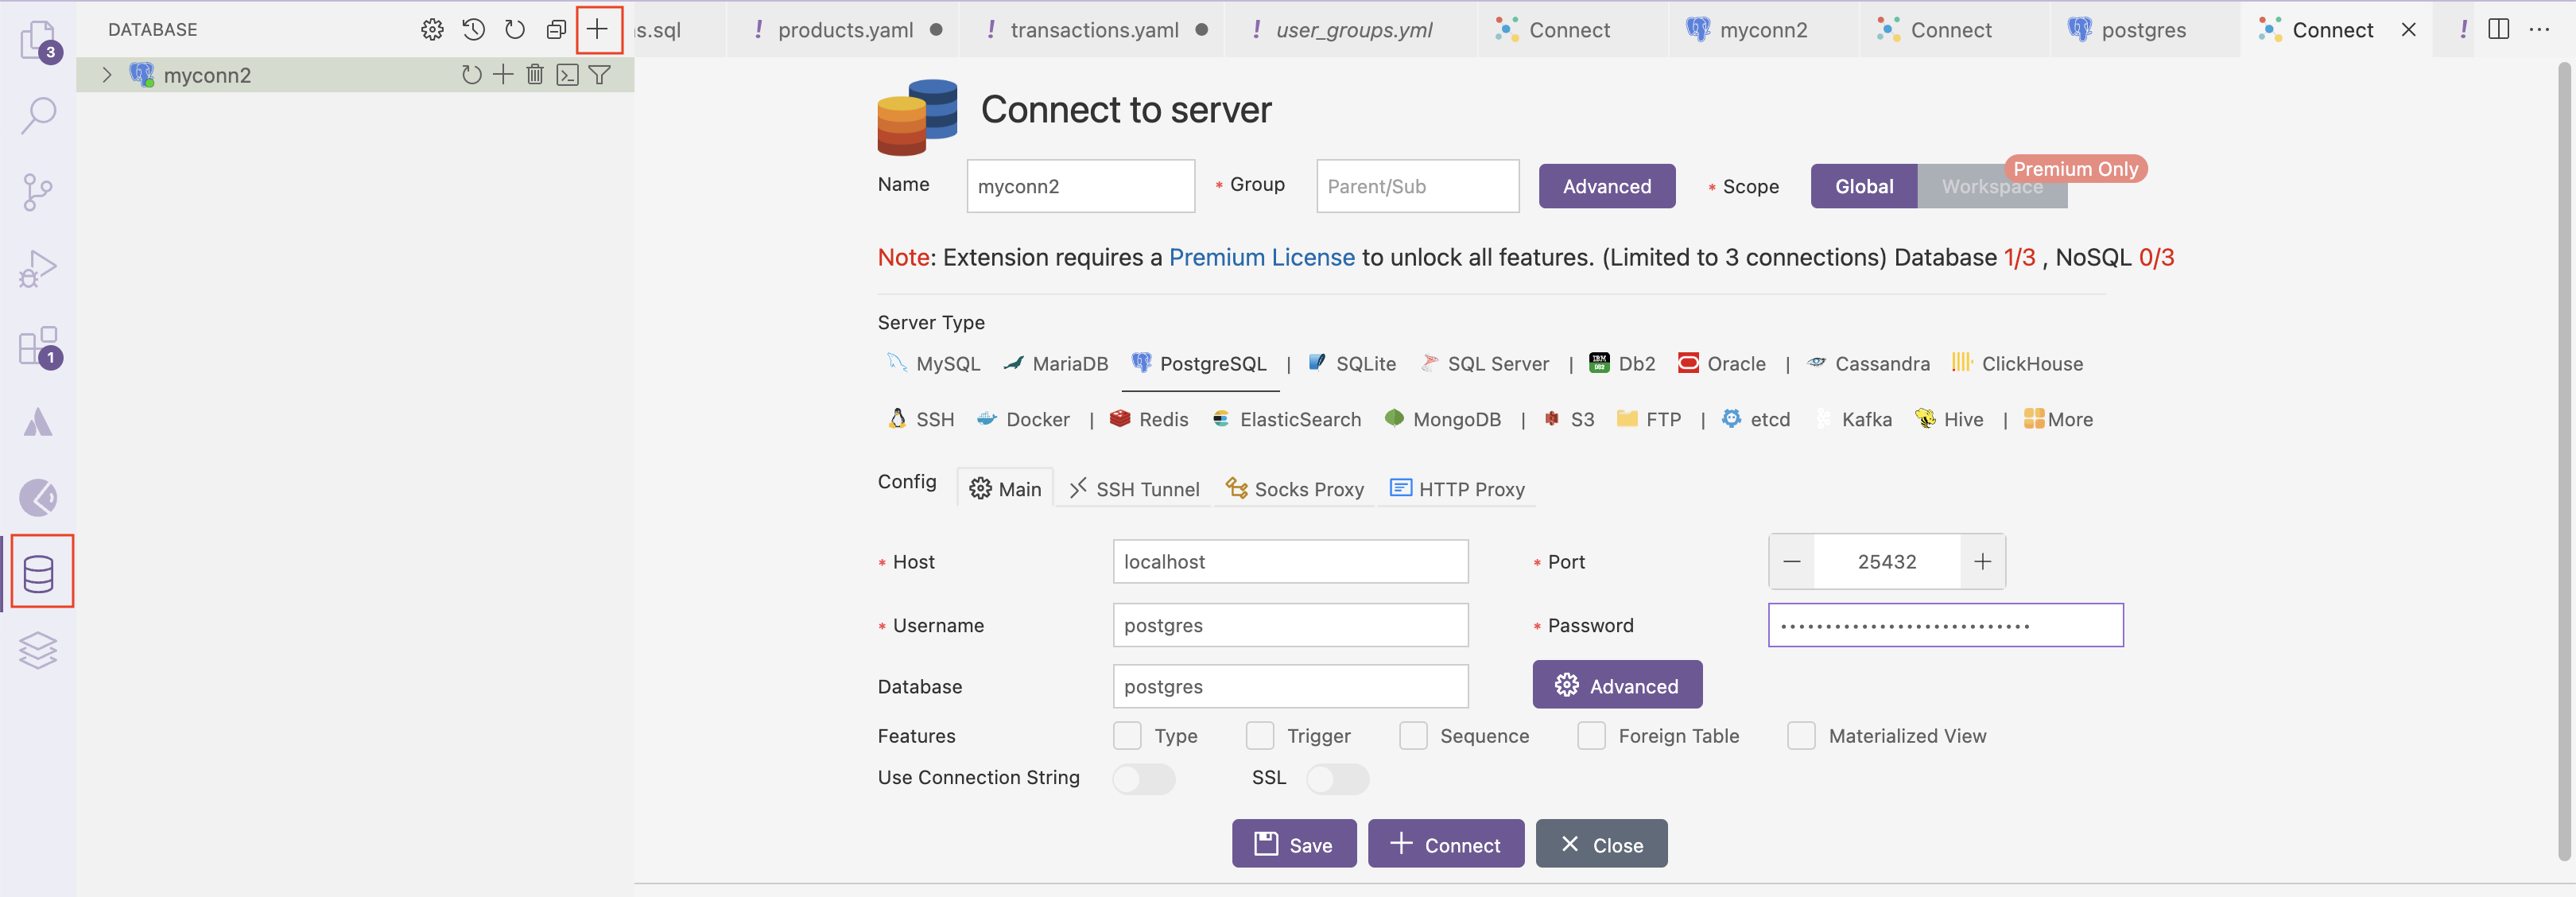Select MongoDB server type

1443,419
